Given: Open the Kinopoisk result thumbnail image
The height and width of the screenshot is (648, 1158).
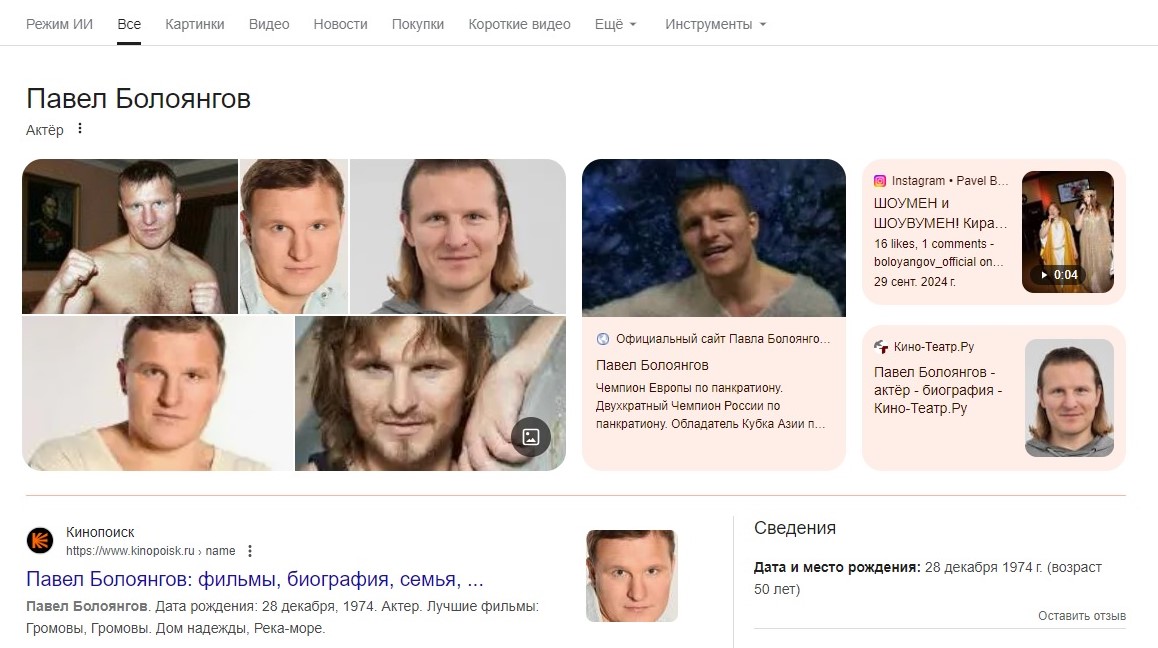Looking at the screenshot, I should 631,576.
